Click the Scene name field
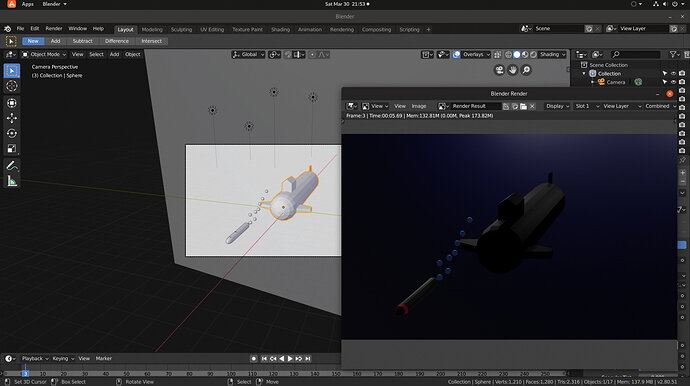The height and width of the screenshot is (386, 690). pos(558,29)
